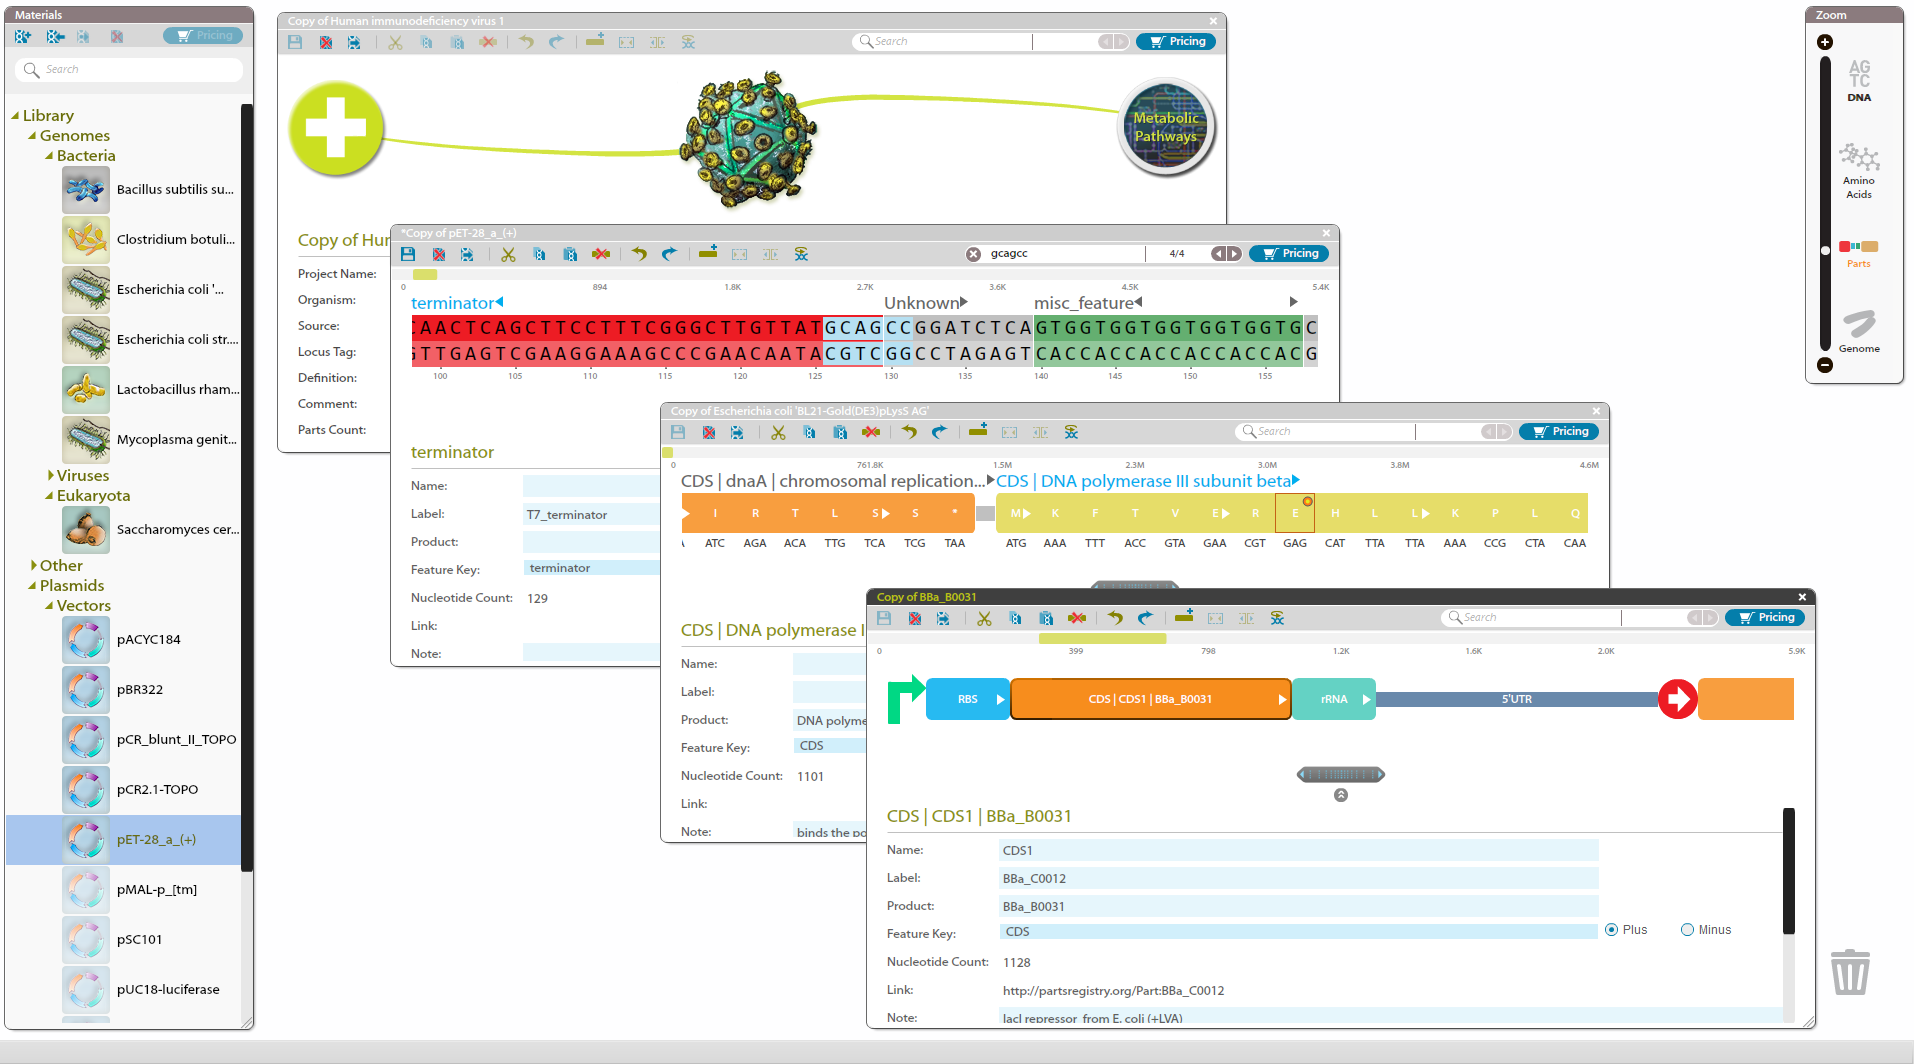This screenshot has height=1064, width=1914.
Task: Click the trash can icon
Action: click(1849, 972)
